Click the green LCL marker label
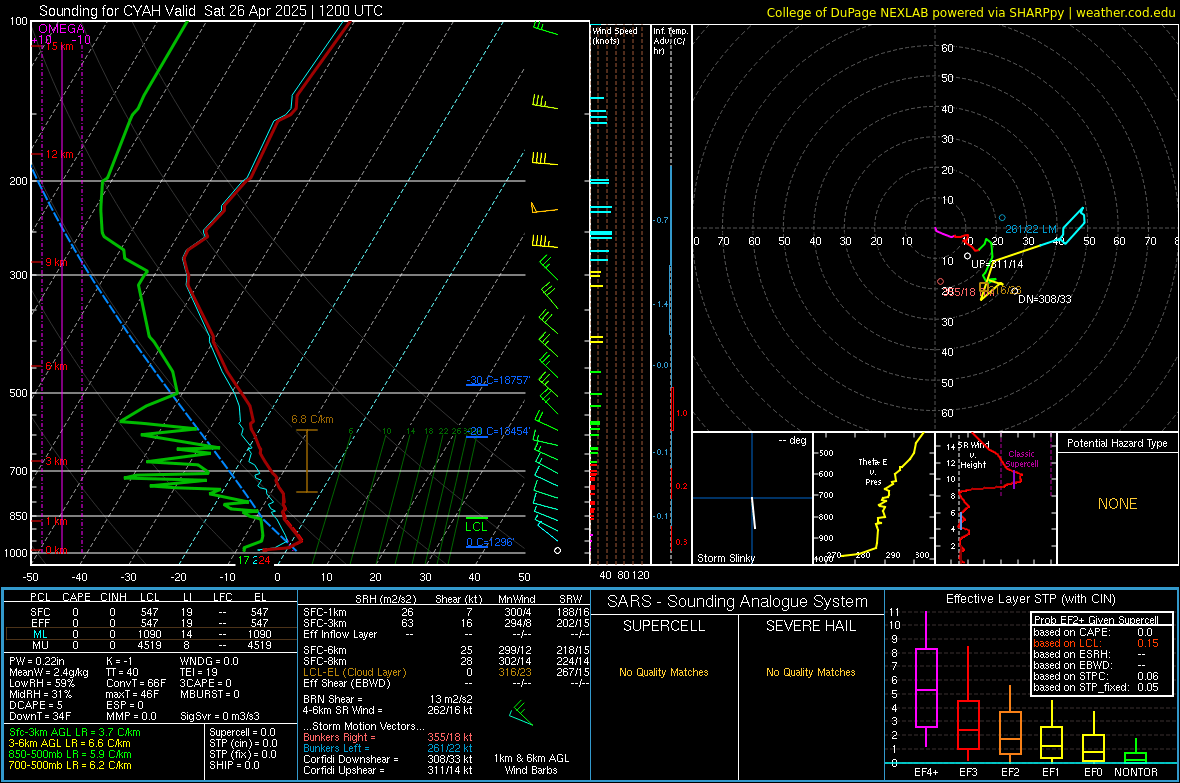 [476, 527]
